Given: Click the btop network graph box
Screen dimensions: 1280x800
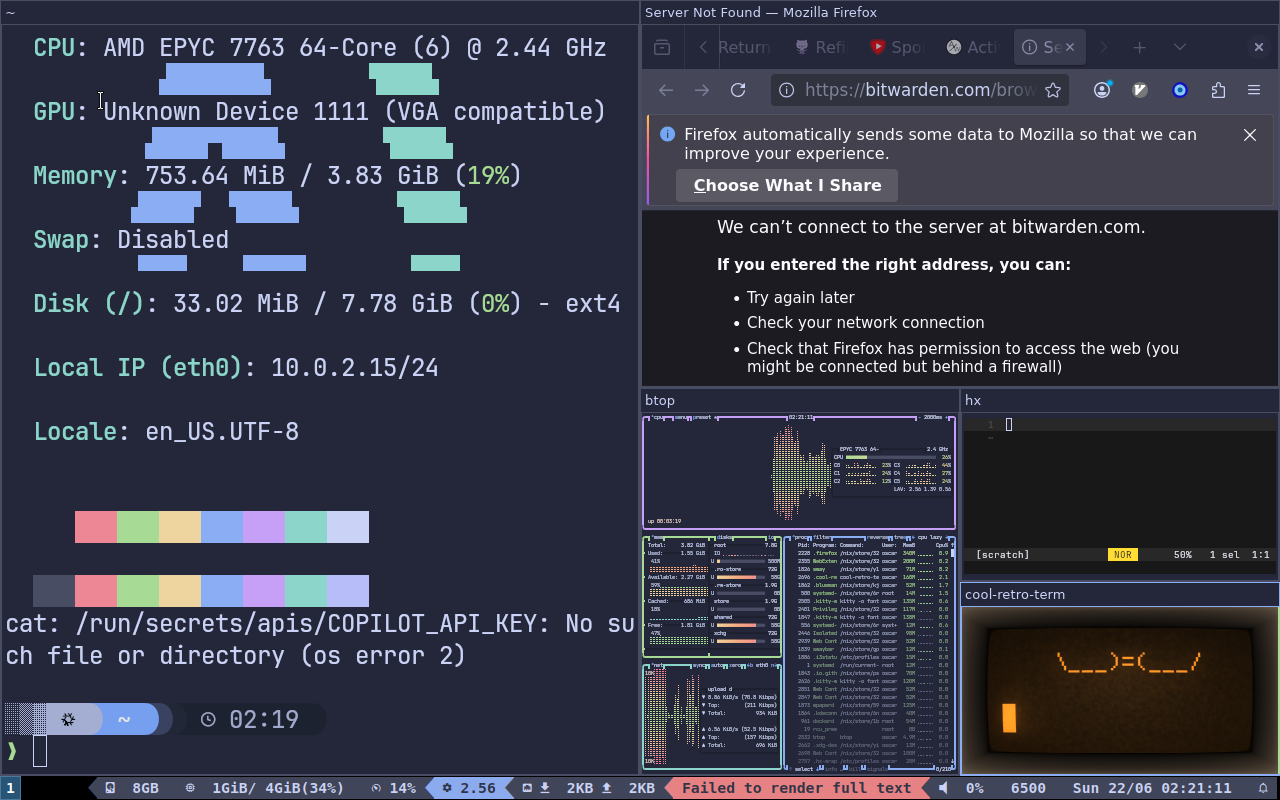Looking at the screenshot, I should coord(712,717).
